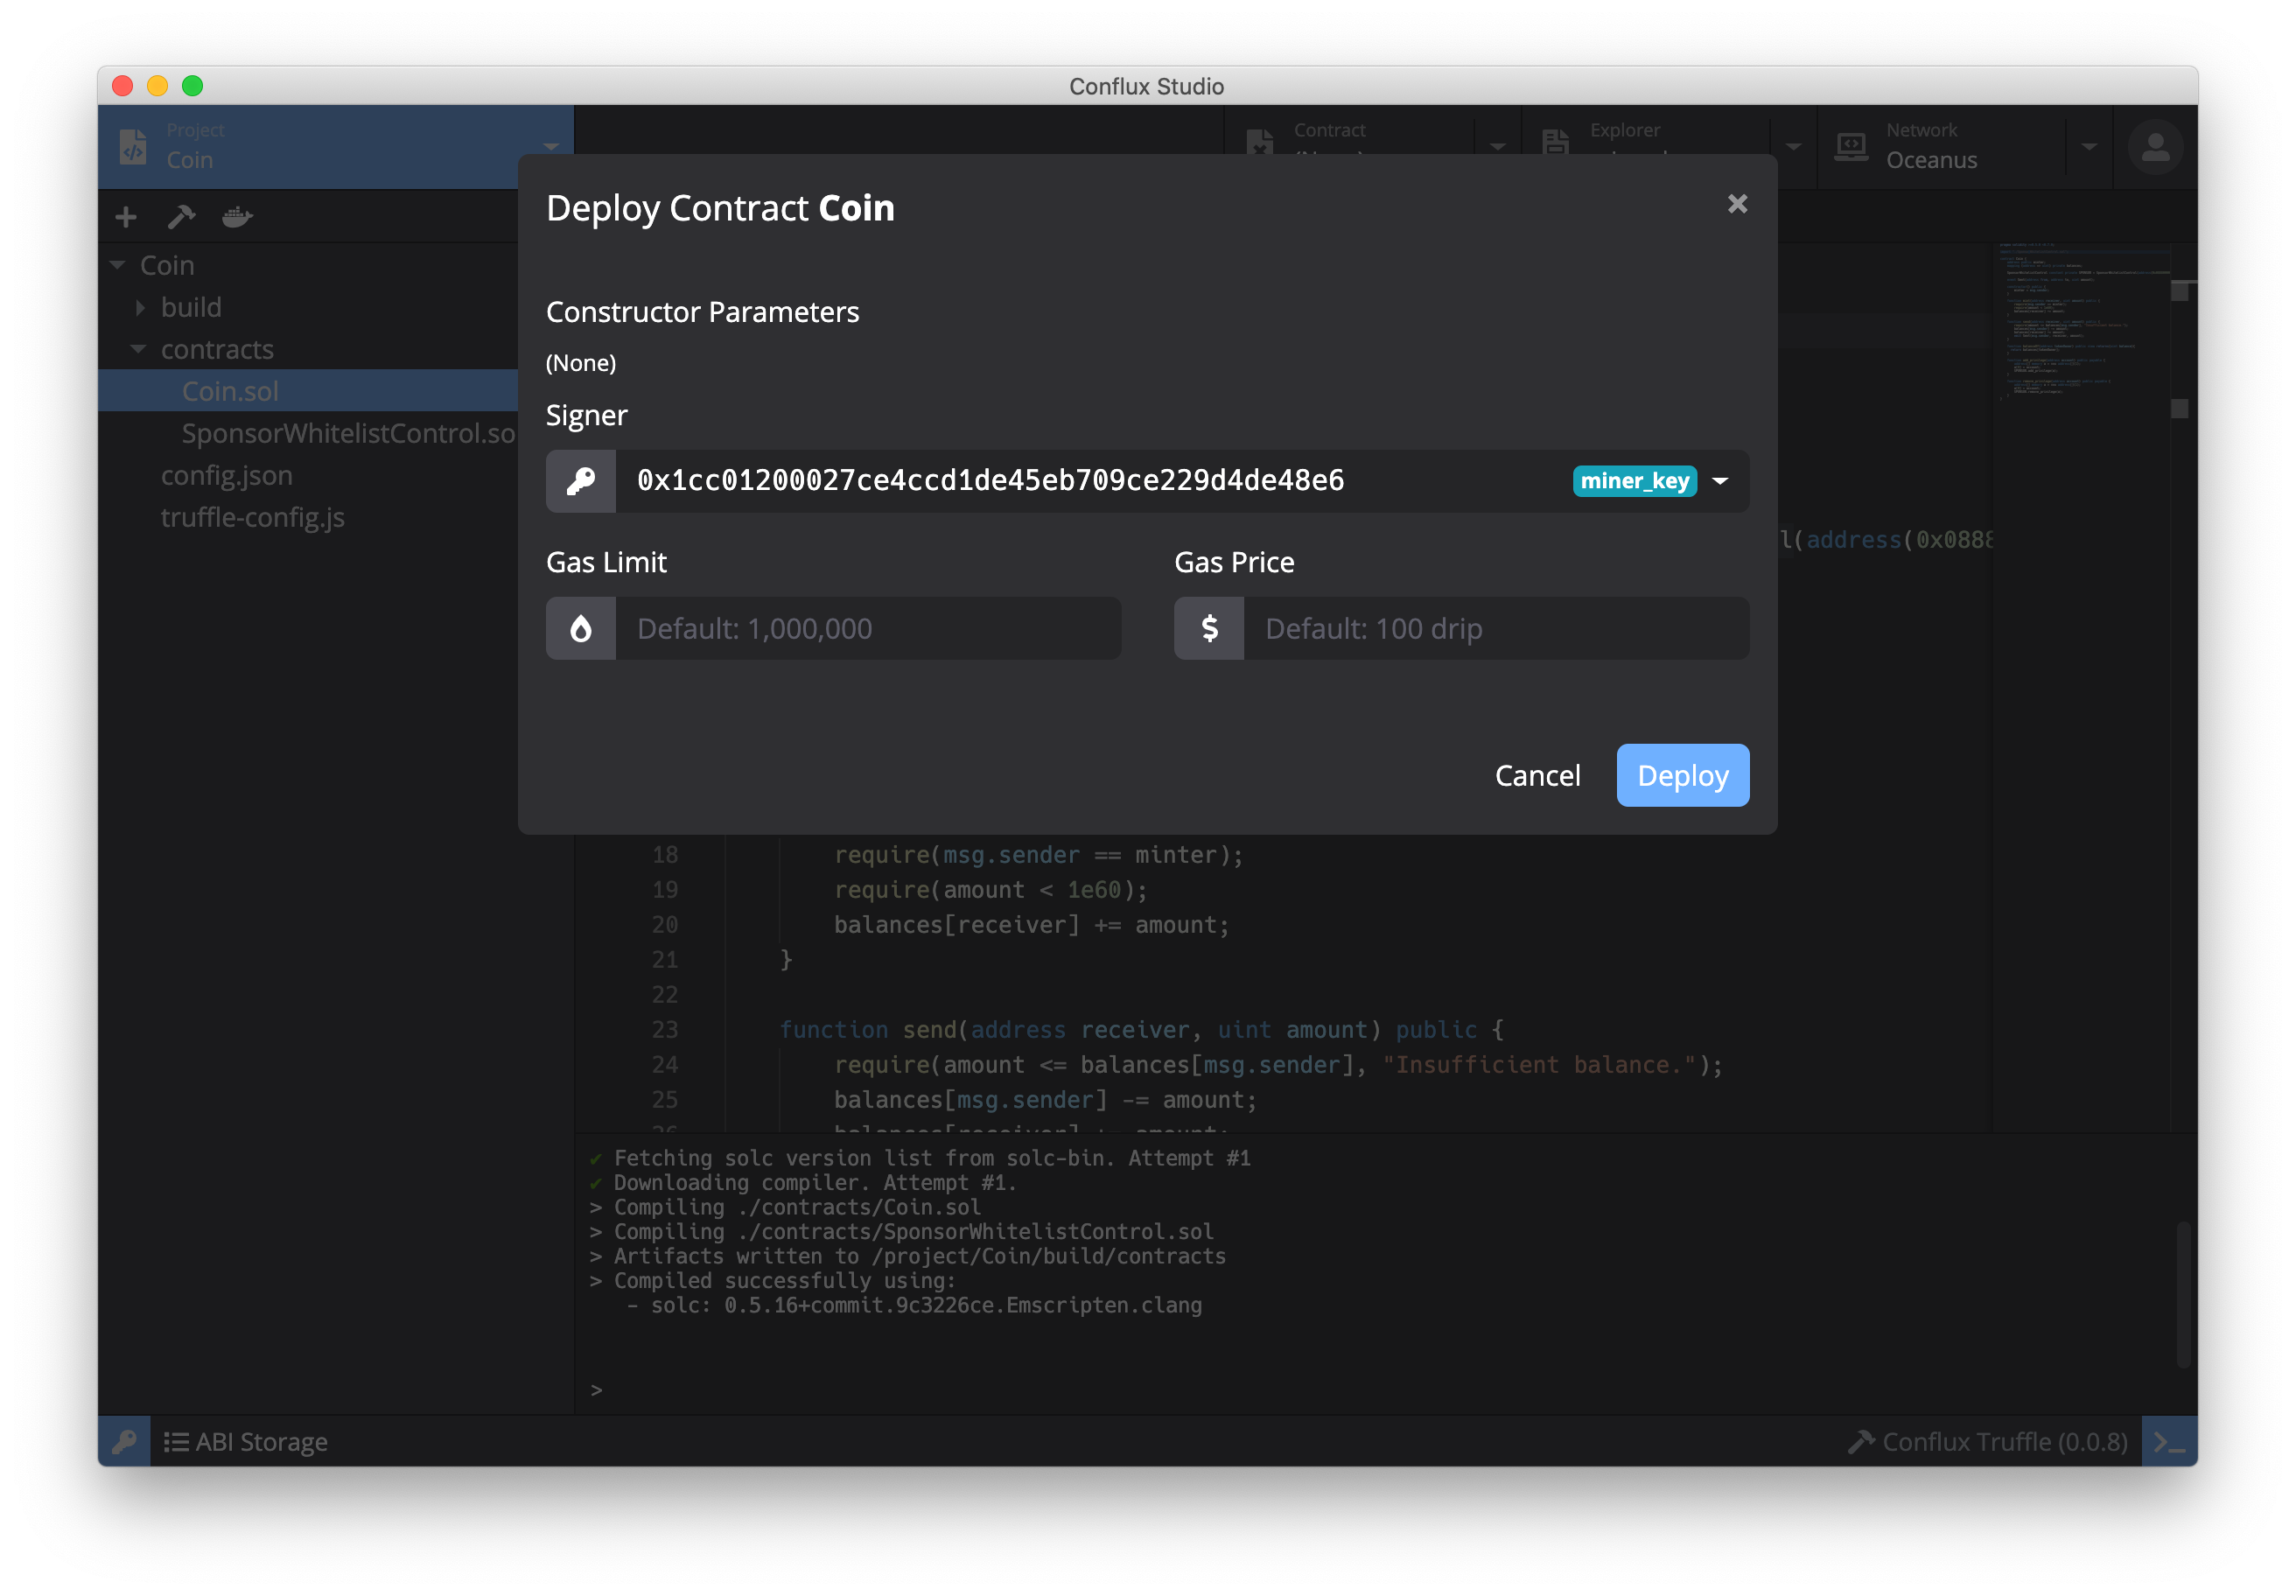This screenshot has height=1596, width=2296.
Task: Expand the build folder
Action: [x=141, y=308]
